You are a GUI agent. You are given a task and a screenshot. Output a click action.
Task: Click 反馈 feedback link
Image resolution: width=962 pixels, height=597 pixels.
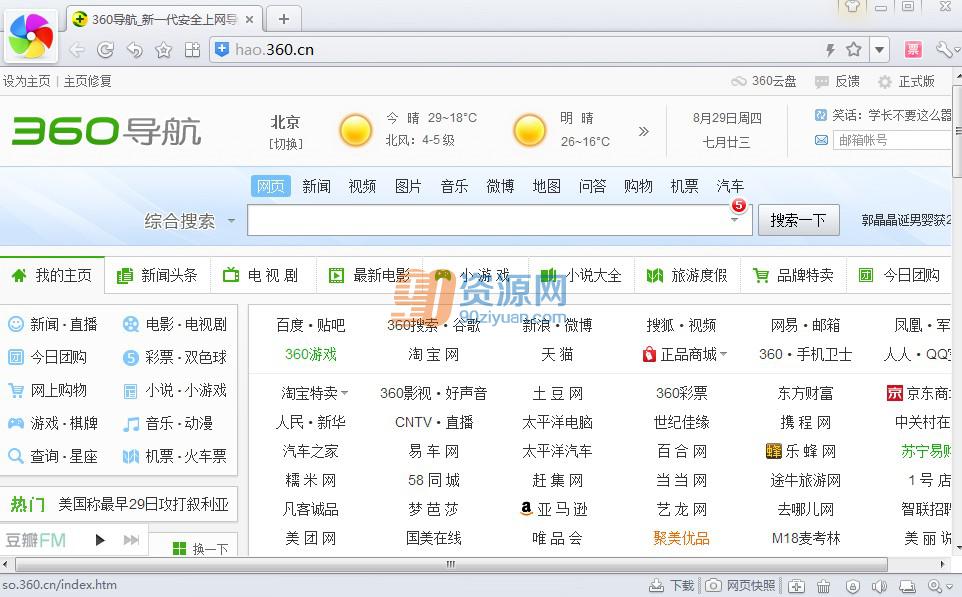click(x=837, y=81)
